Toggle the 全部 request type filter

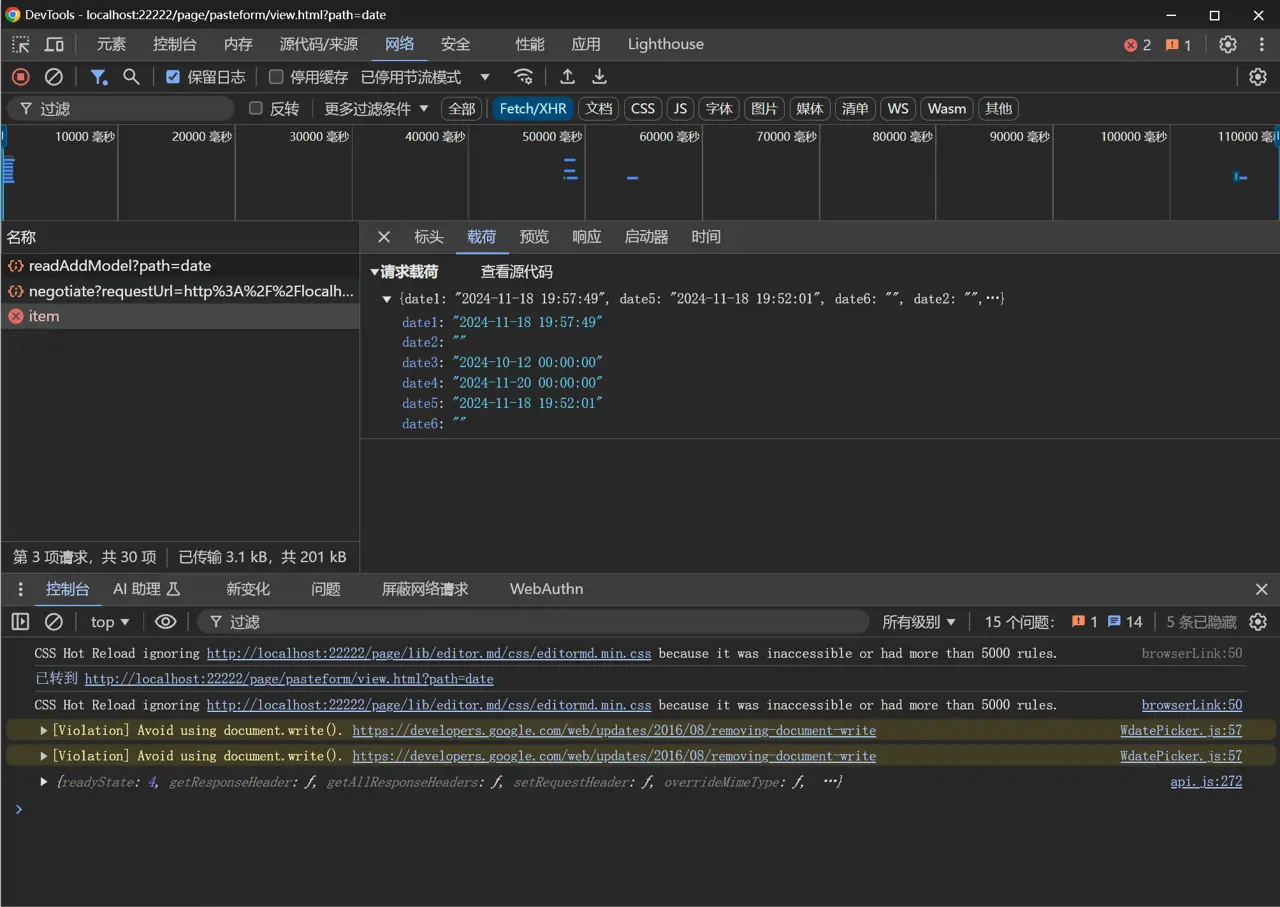coord(462,109)
